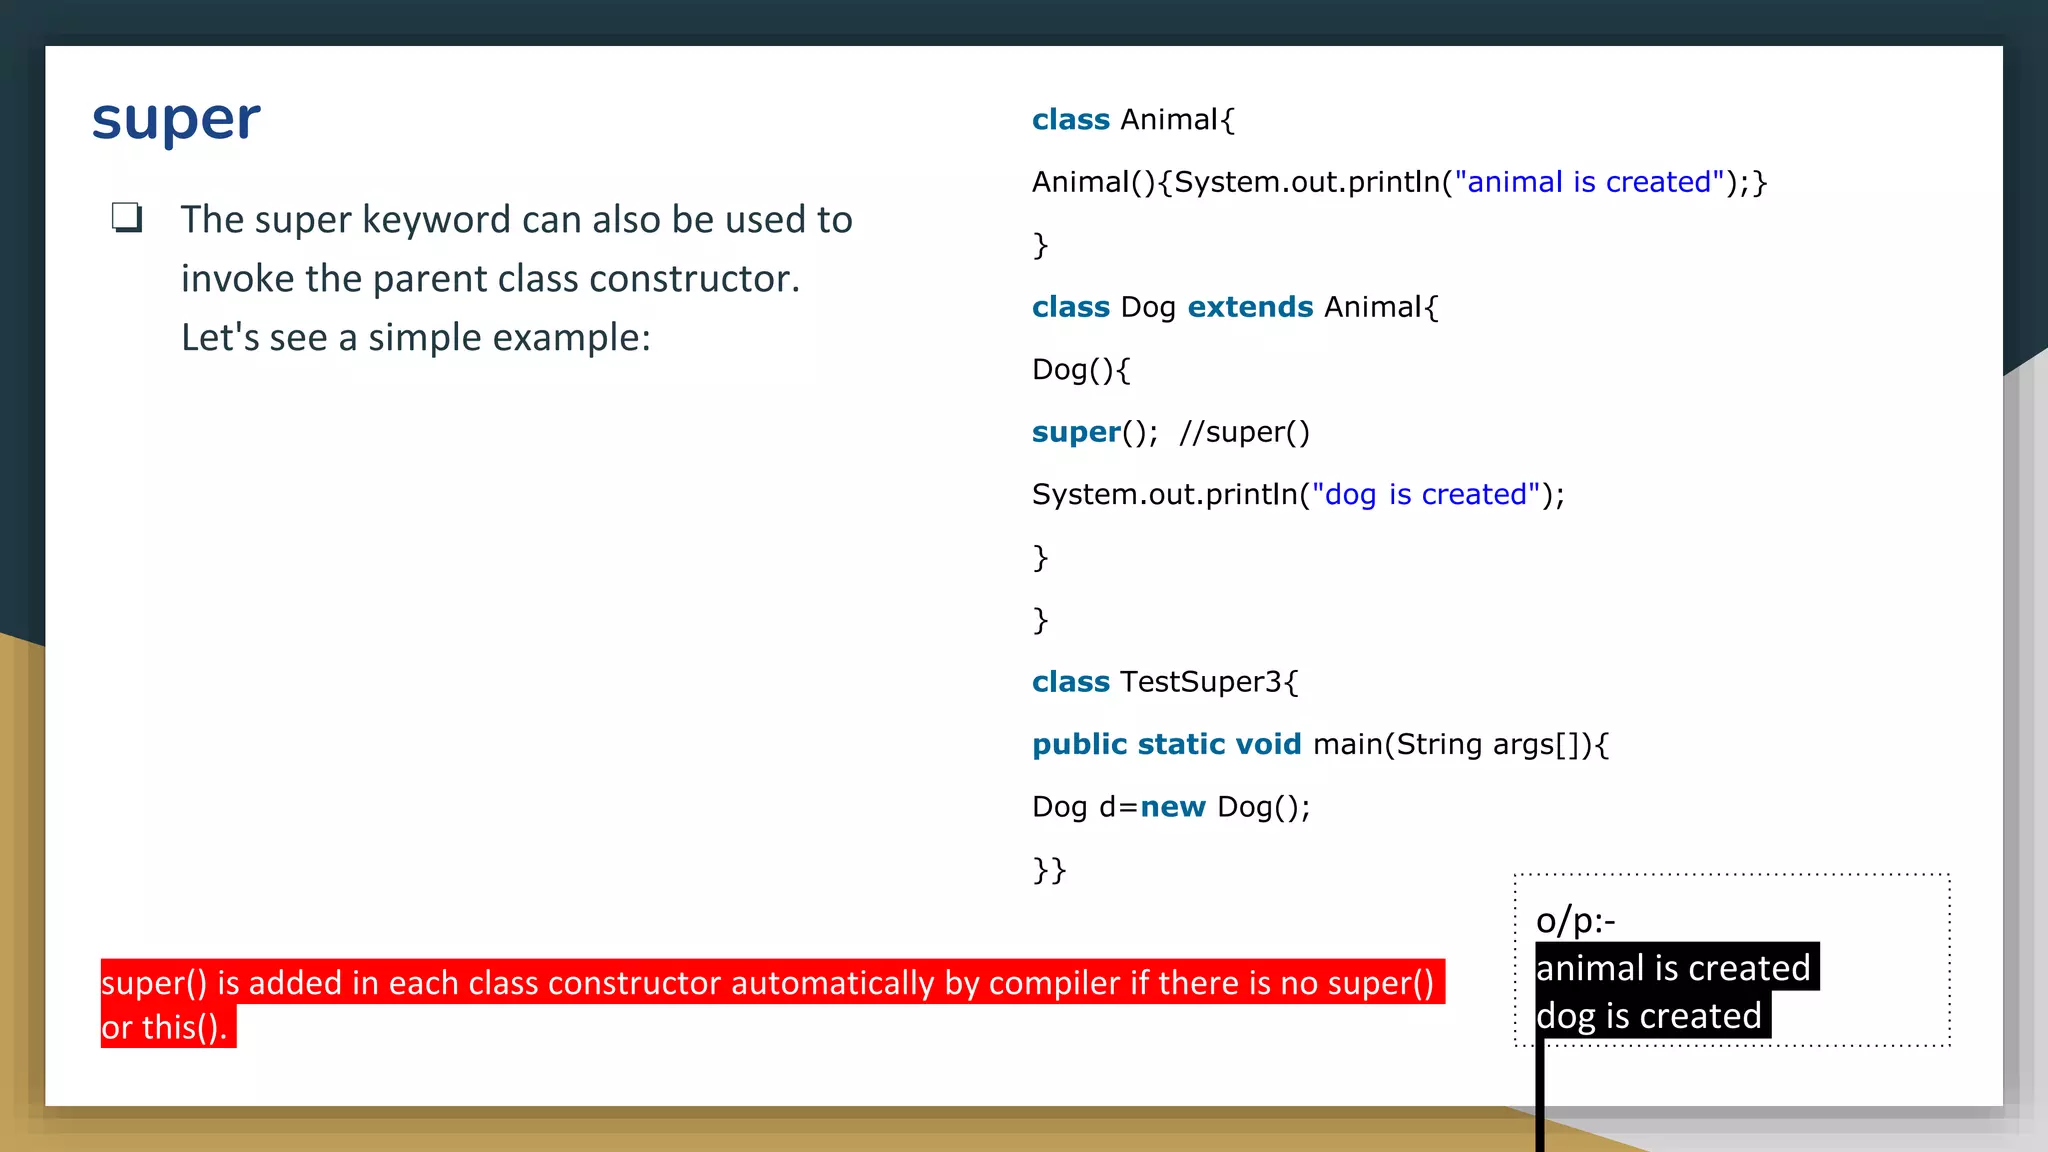The width and height of the screenshot is (2048, 1152).
Task: Click the line 'Let's see a simple example:'
Action: pos(415,337)
